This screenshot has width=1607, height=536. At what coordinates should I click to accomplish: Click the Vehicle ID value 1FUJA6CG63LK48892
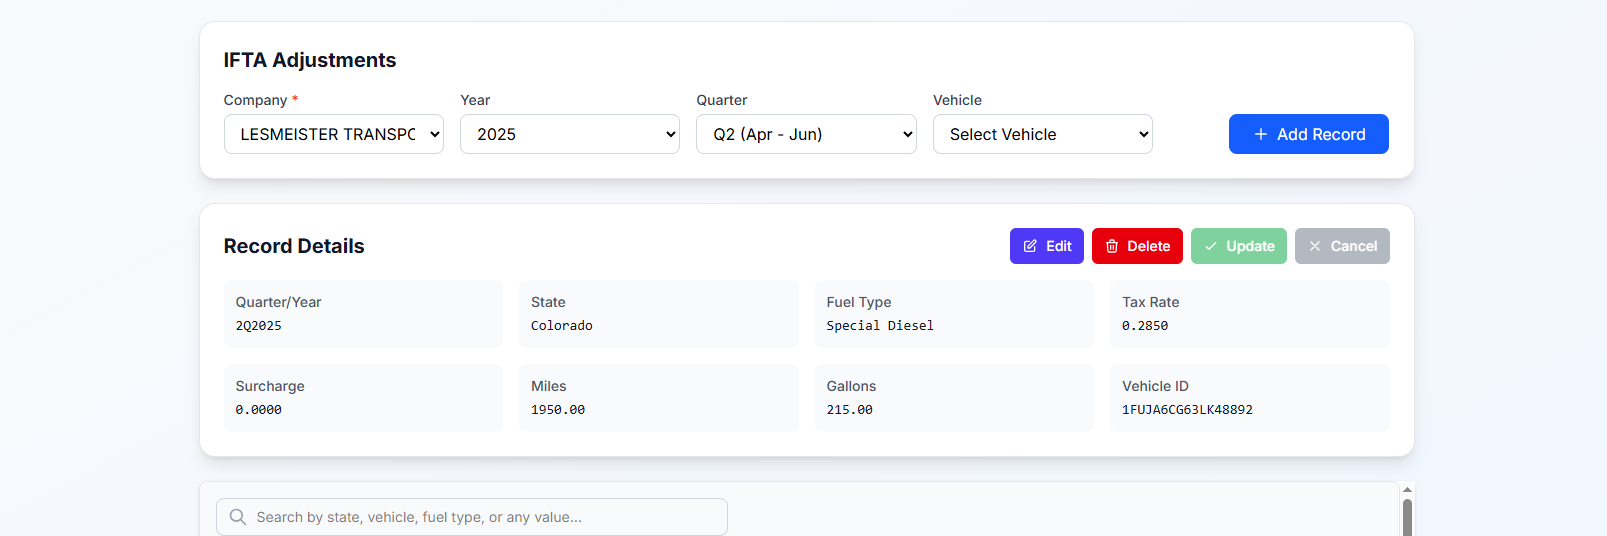[x=1187, y=410]
